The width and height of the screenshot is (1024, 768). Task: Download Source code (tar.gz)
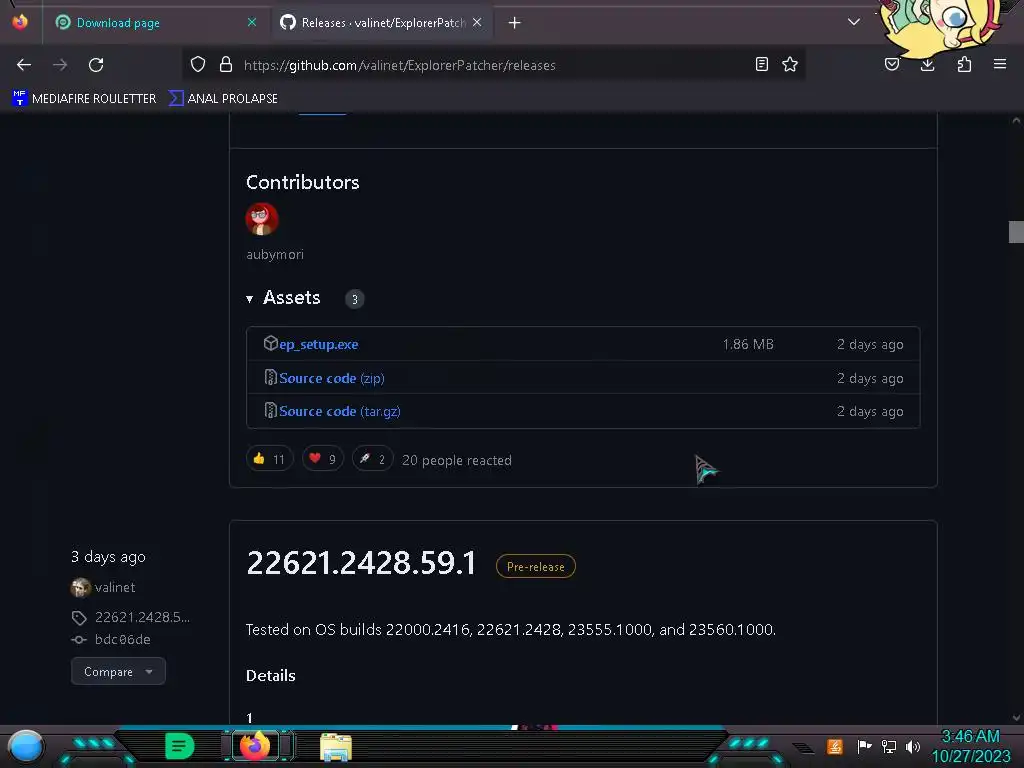click(340, 411)
